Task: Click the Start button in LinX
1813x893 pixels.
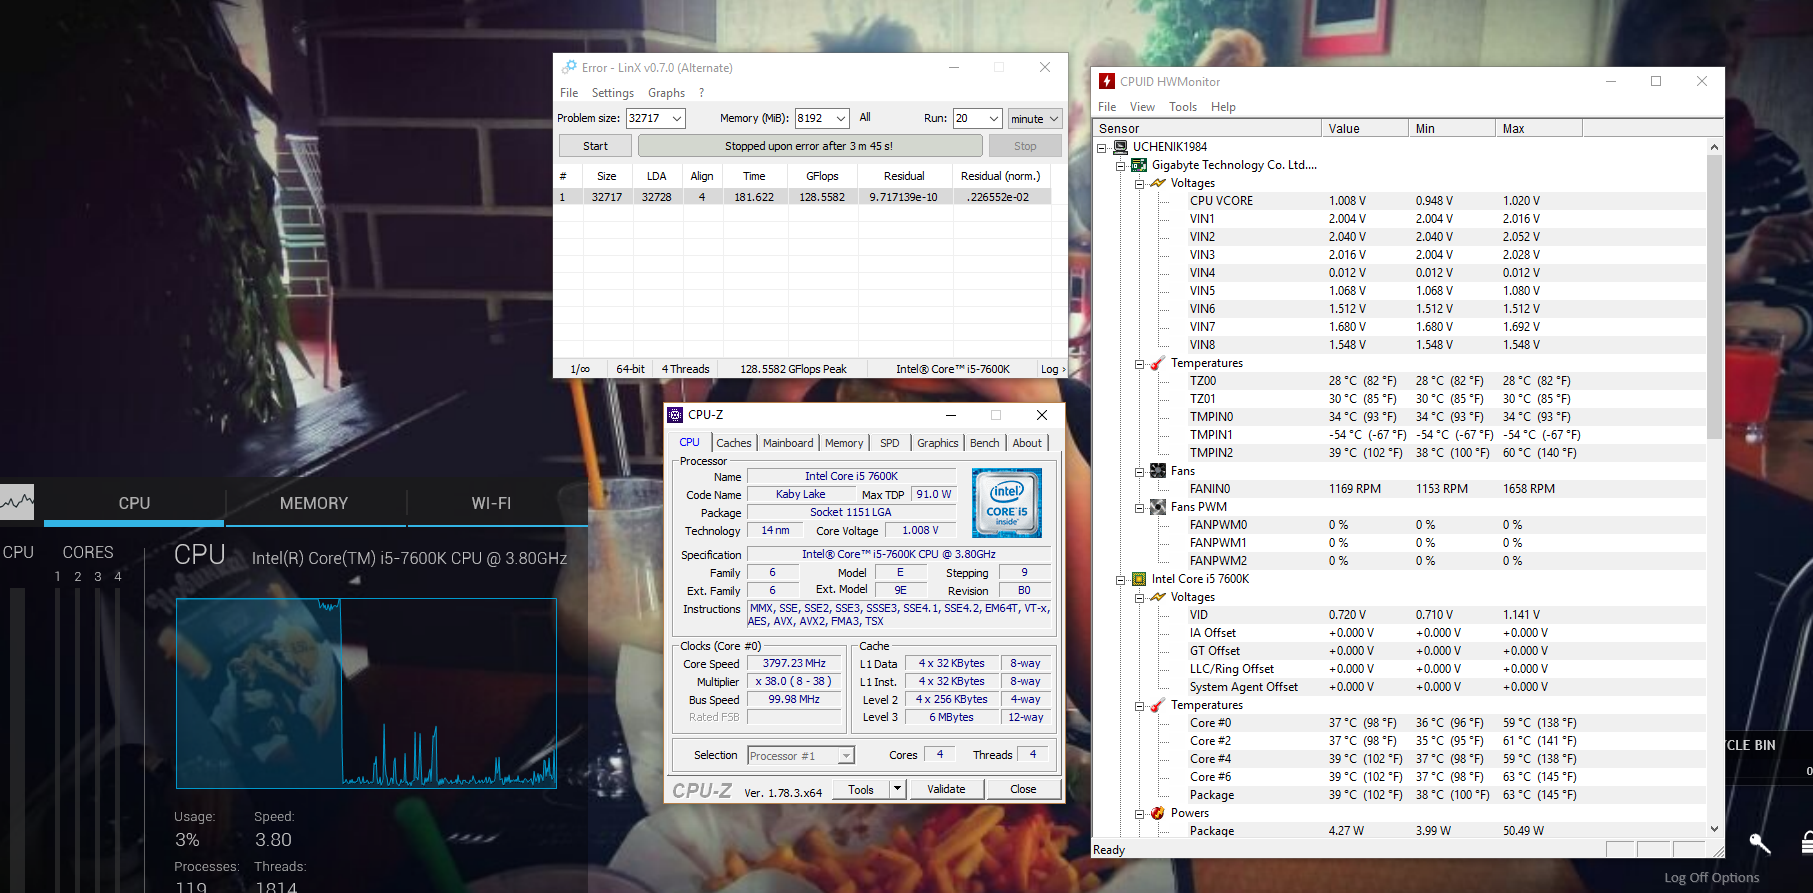Action: pos(595,146)
